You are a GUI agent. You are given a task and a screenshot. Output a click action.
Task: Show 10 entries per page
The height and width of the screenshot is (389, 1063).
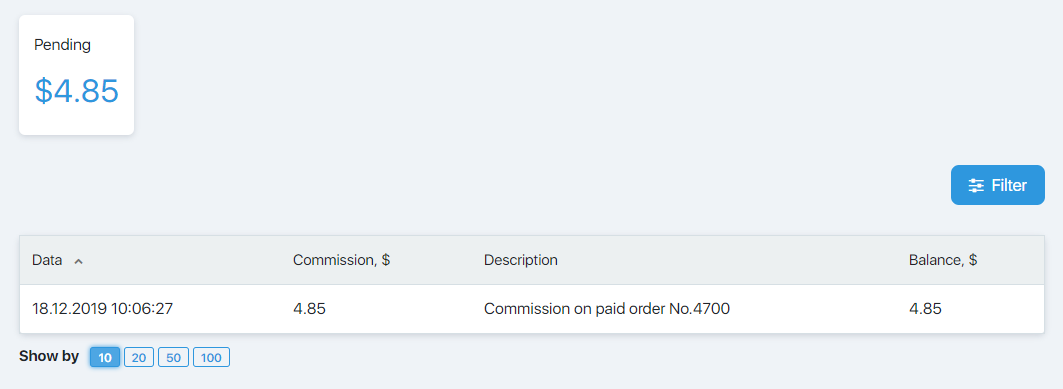[x=105, y=357]
